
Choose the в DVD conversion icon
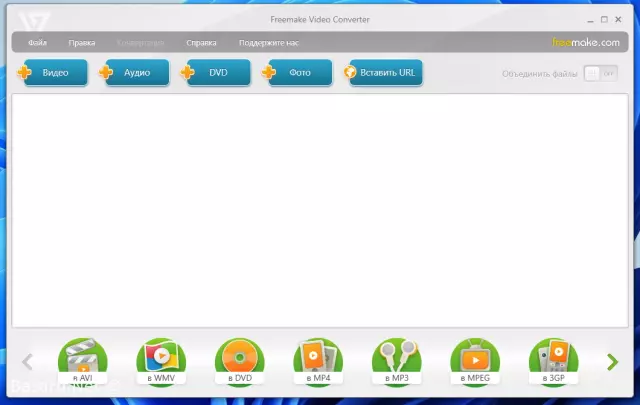240,362
